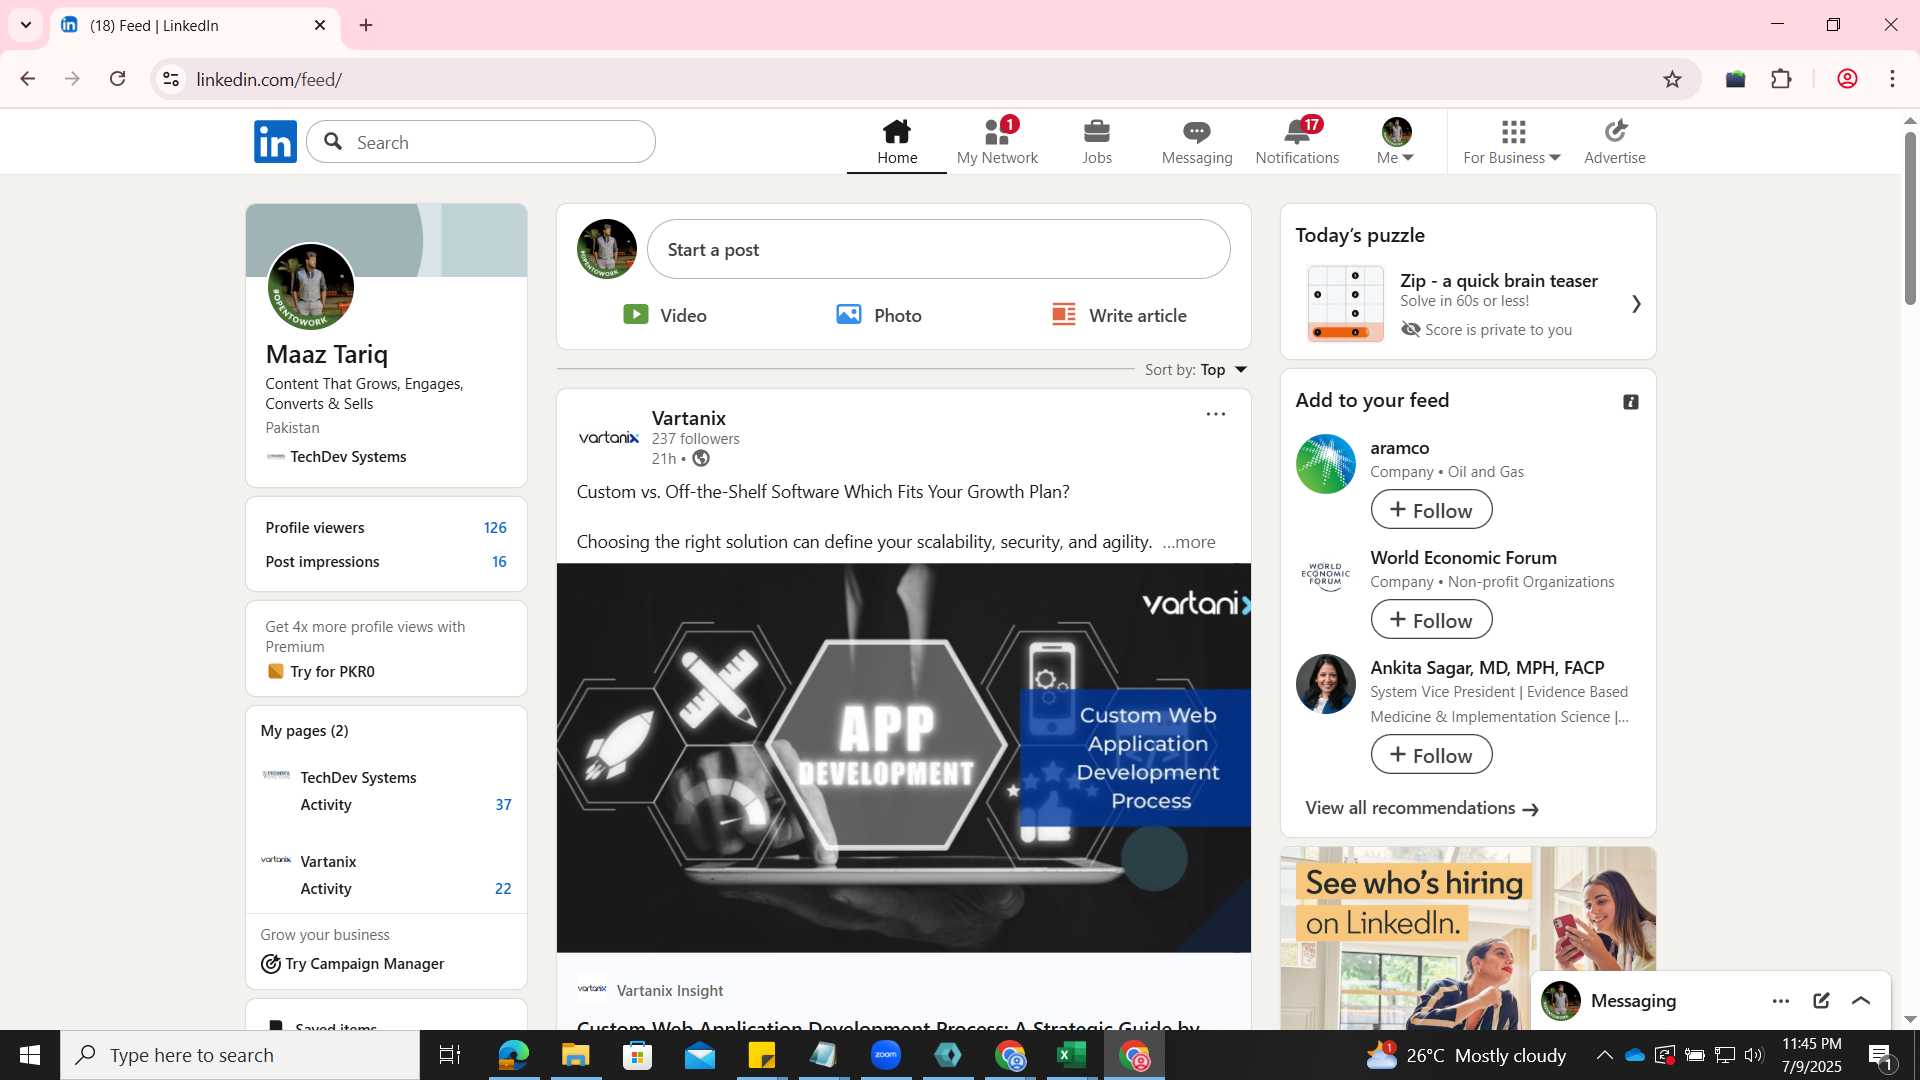View all recommendations link

1422,808
